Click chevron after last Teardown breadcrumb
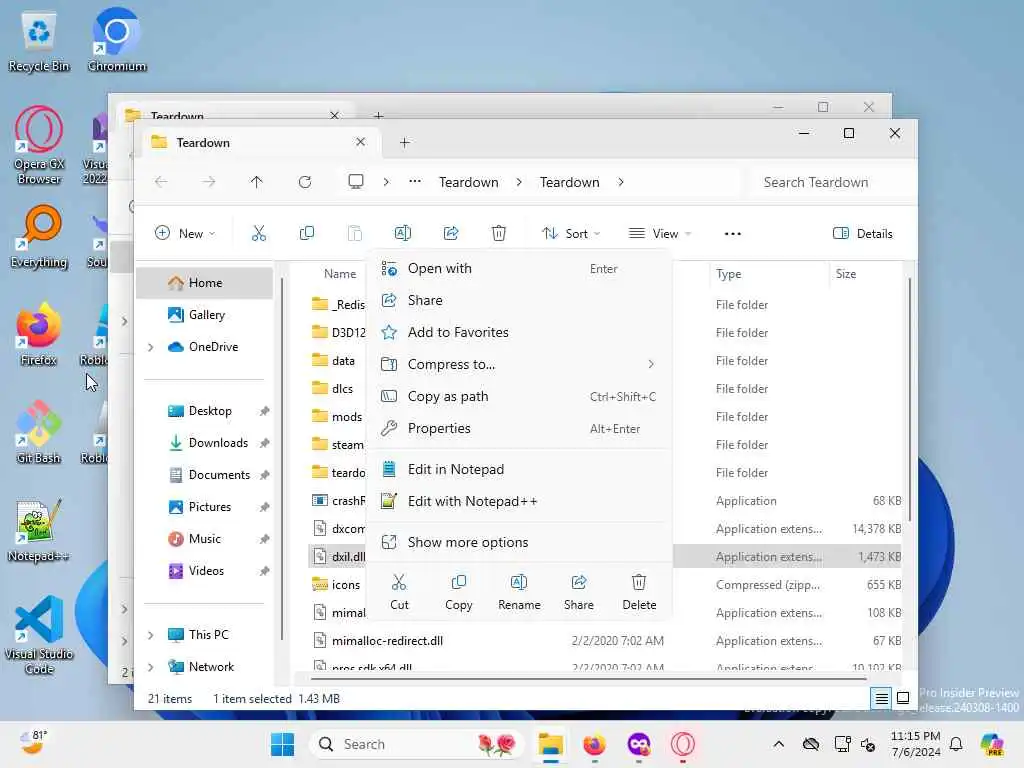 [620, 182]
